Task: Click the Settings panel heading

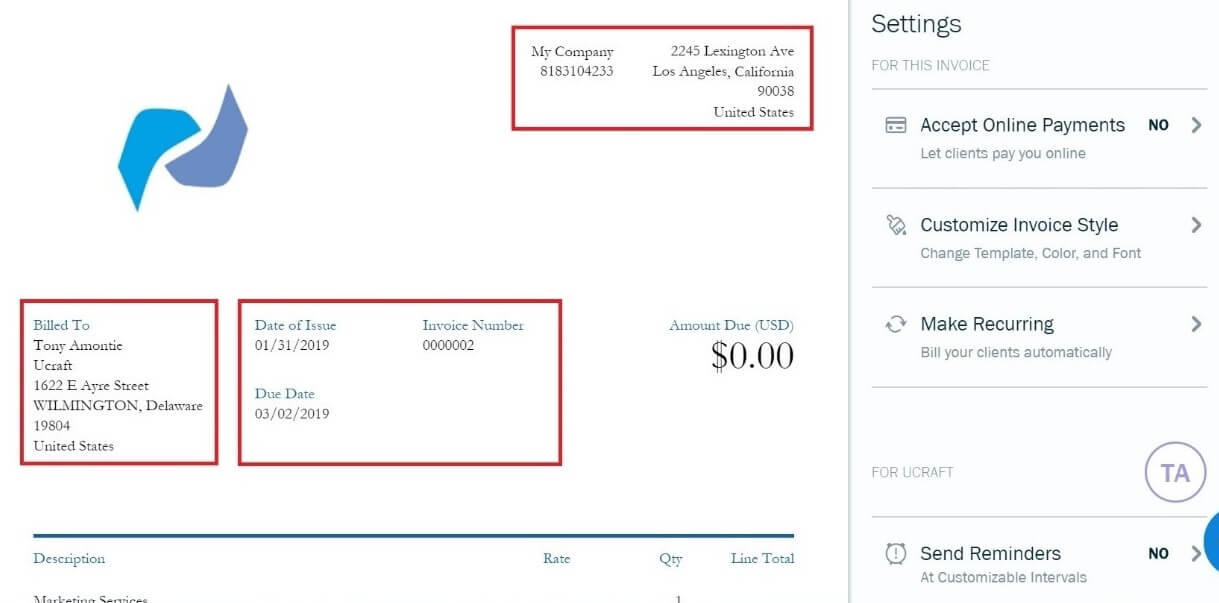Action: click(916, 23)
